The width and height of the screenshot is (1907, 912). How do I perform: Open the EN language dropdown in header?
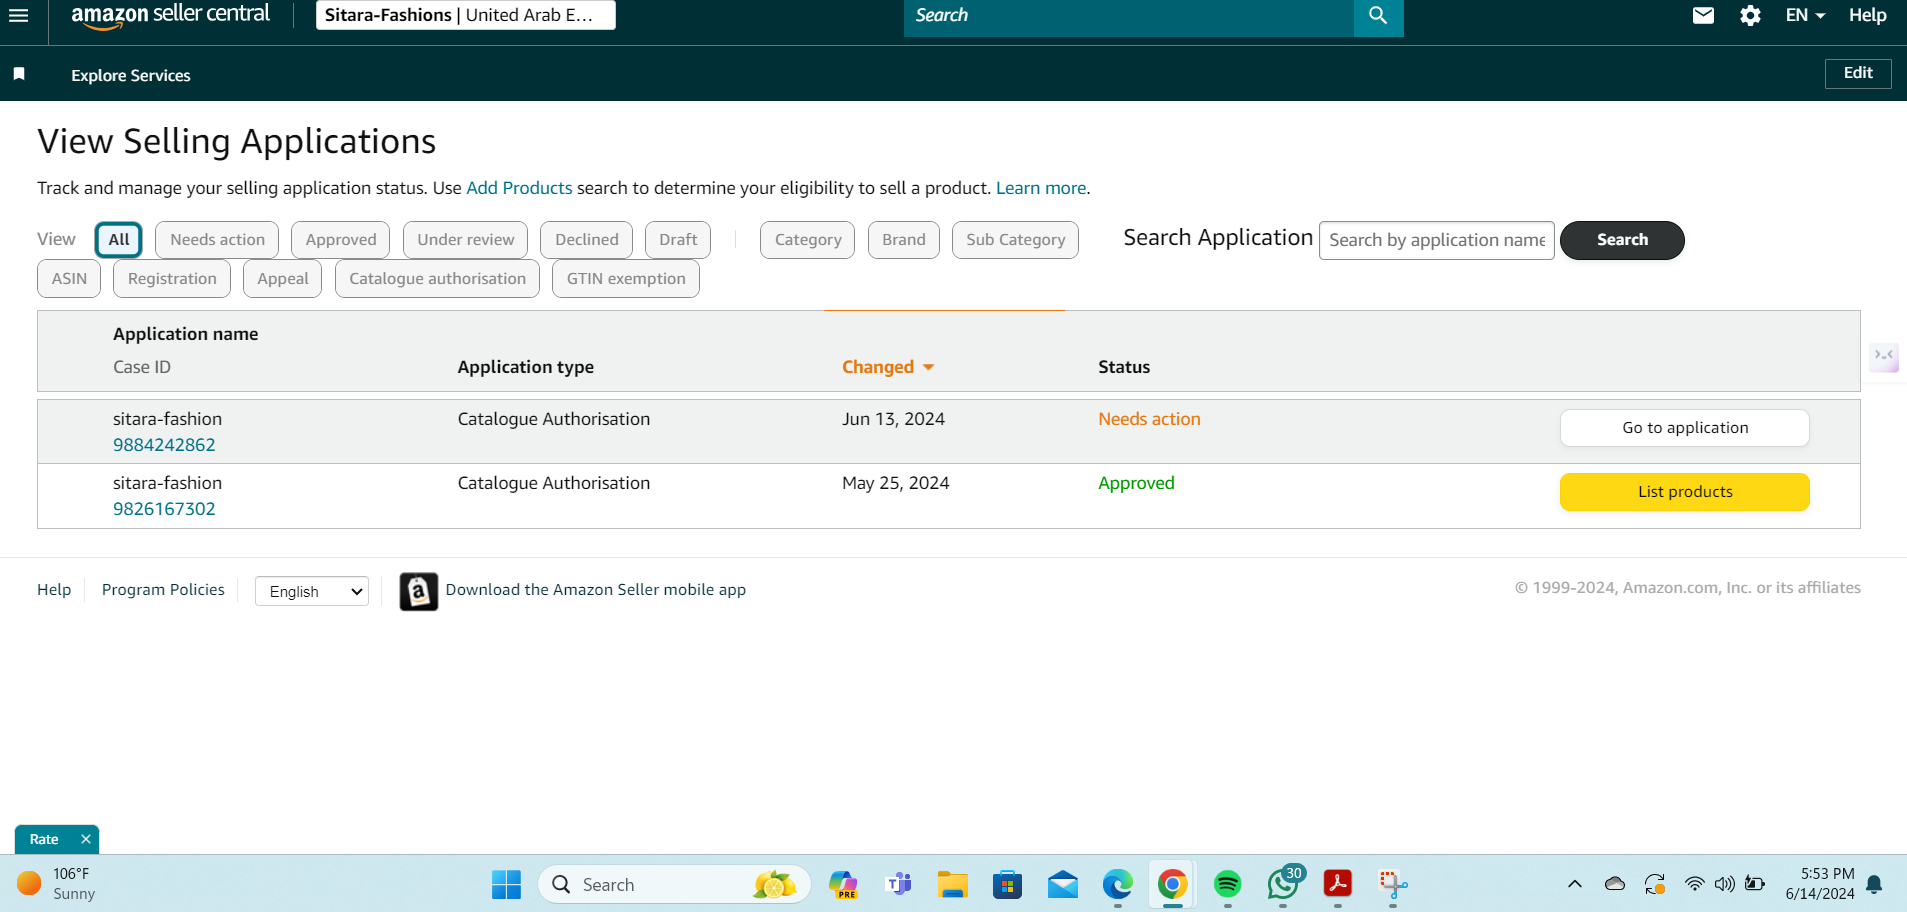[1805, 15]
